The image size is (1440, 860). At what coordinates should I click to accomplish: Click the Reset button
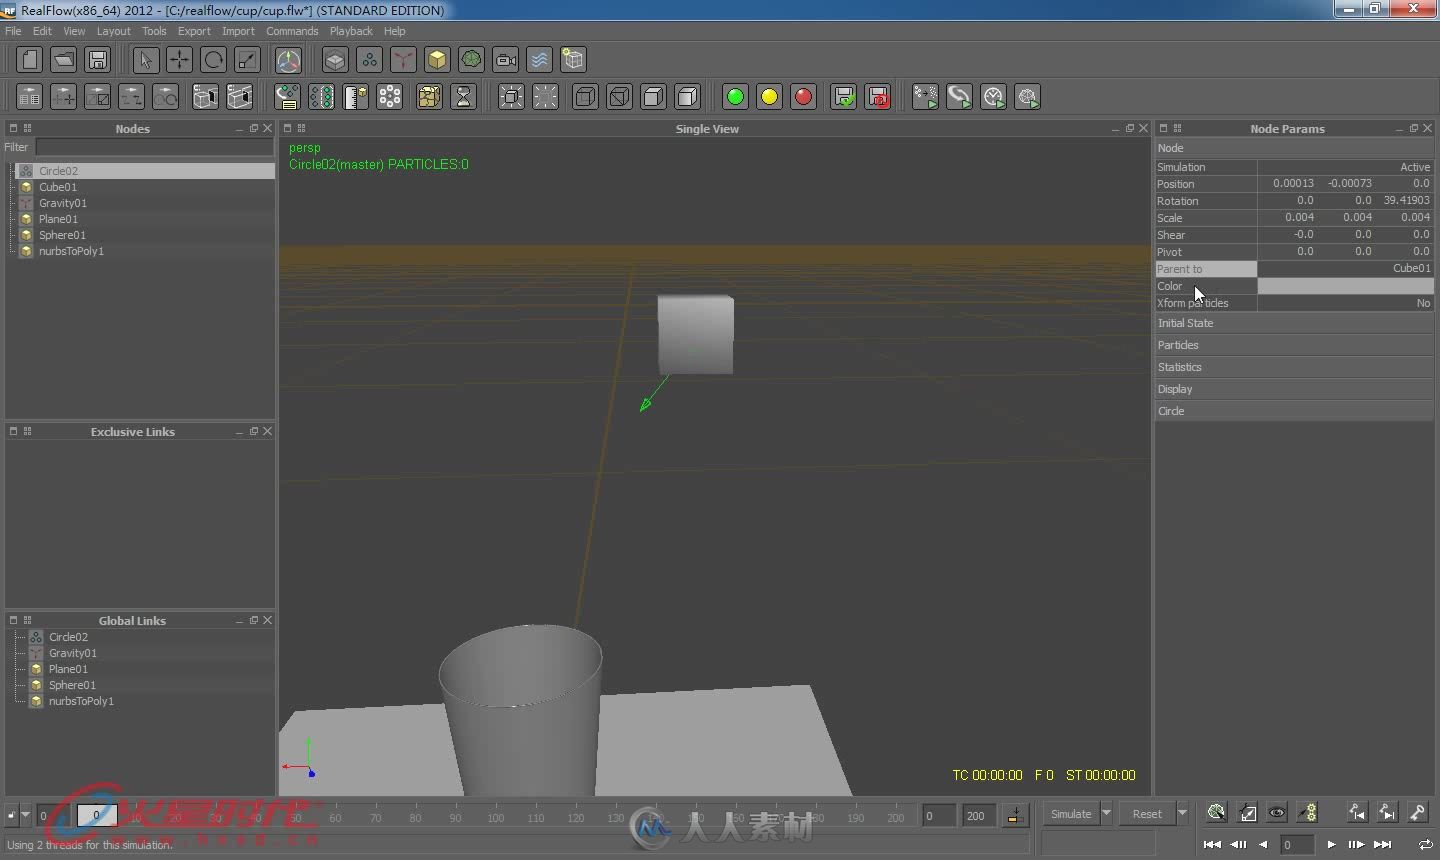pyautogui.click(x=1147, y=813)
